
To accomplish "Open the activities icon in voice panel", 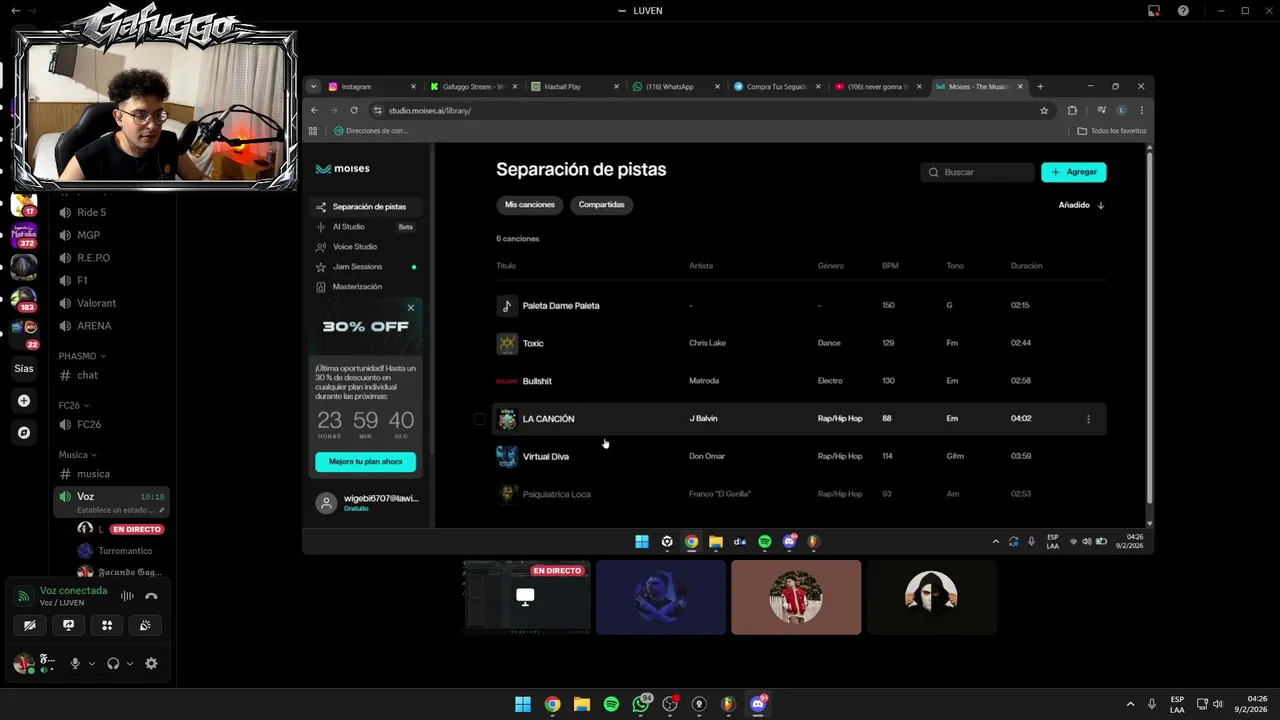I will tap(107, 625).
